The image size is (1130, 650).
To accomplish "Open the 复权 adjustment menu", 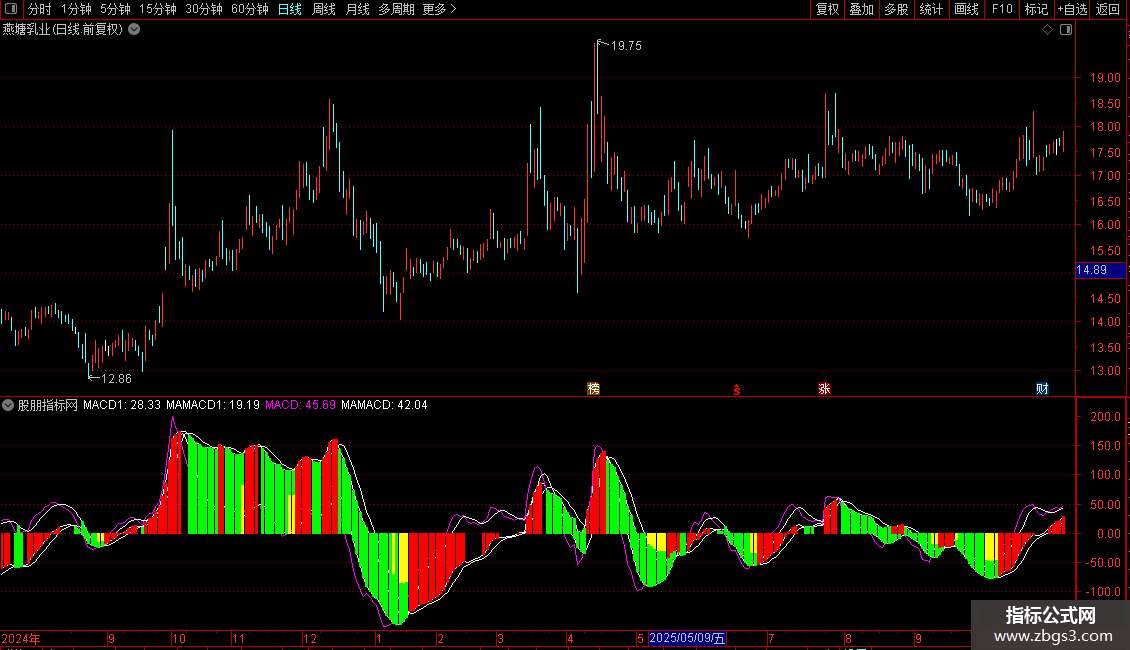I will click(x=827, y=9).
